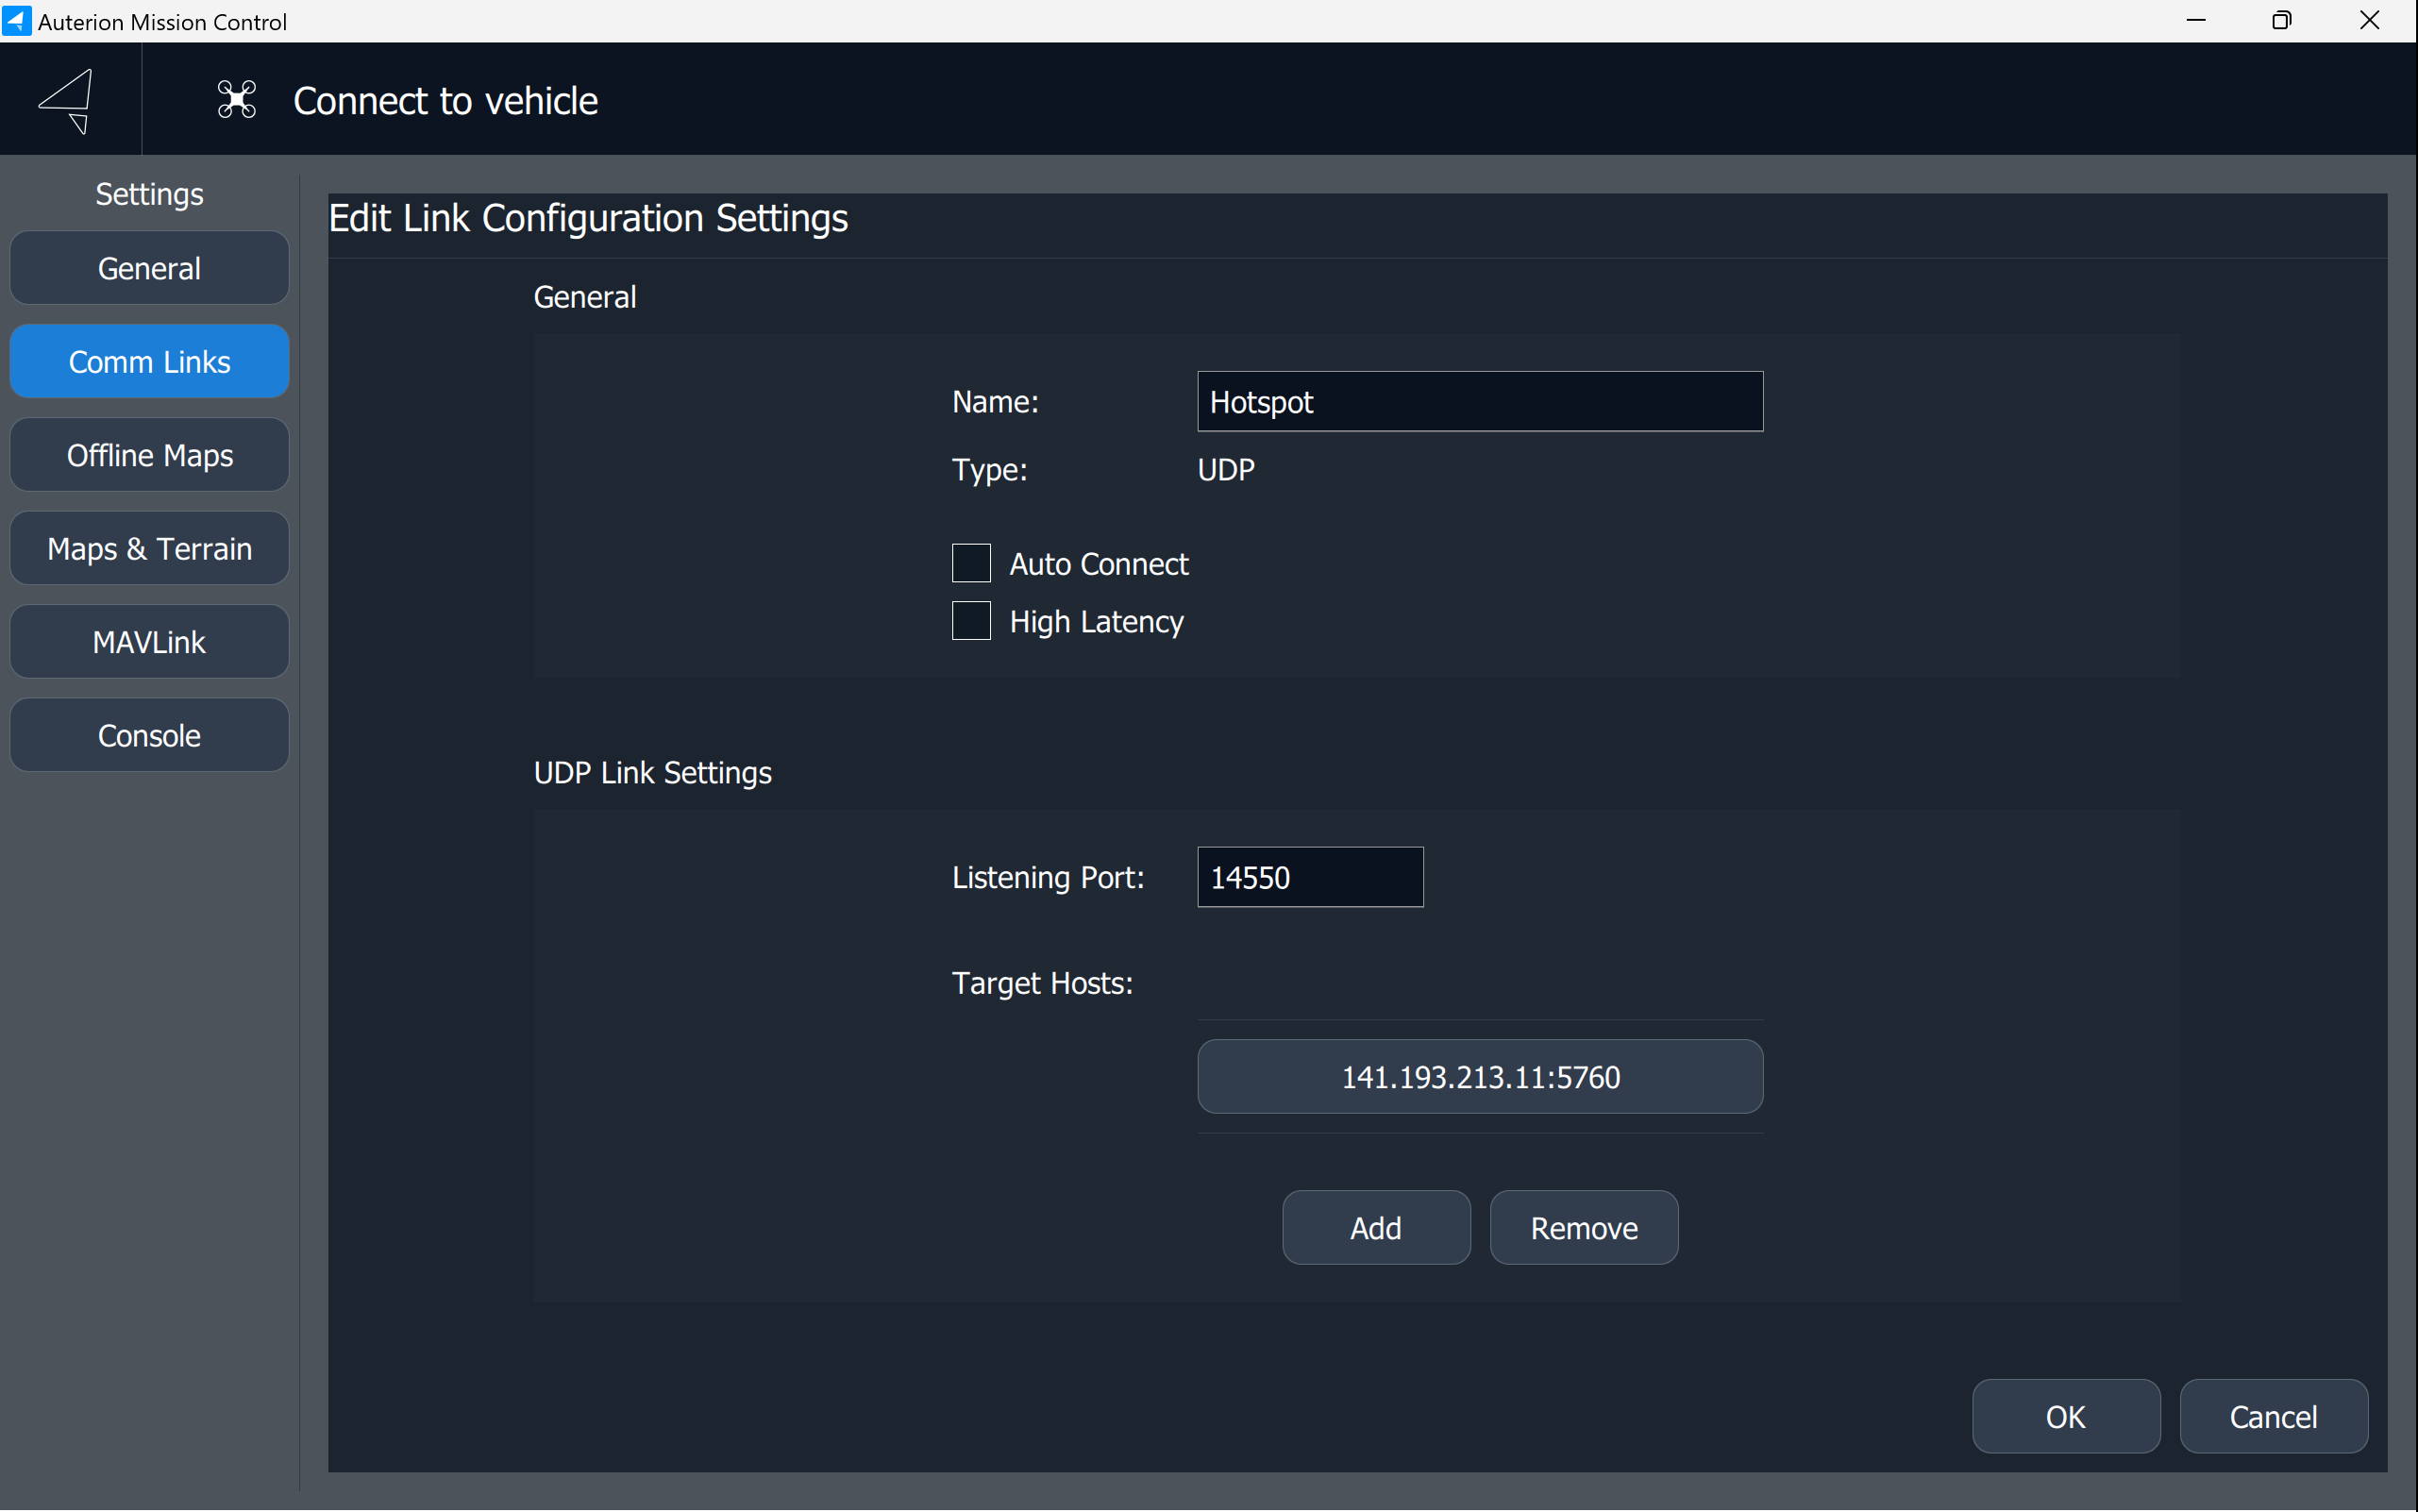This screenshot has width=2418, height=1512.
Task: Click the Hotspot name input field
Action: pos(1479,402)
